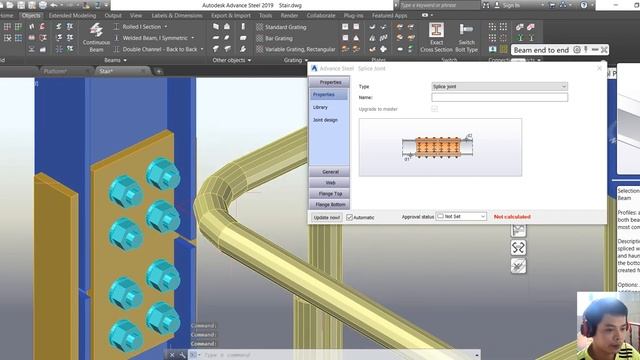Viewport: 640px width, 360px height.
Task: Open the Featured Apps ribbon tab
Action: click(389, 16)
